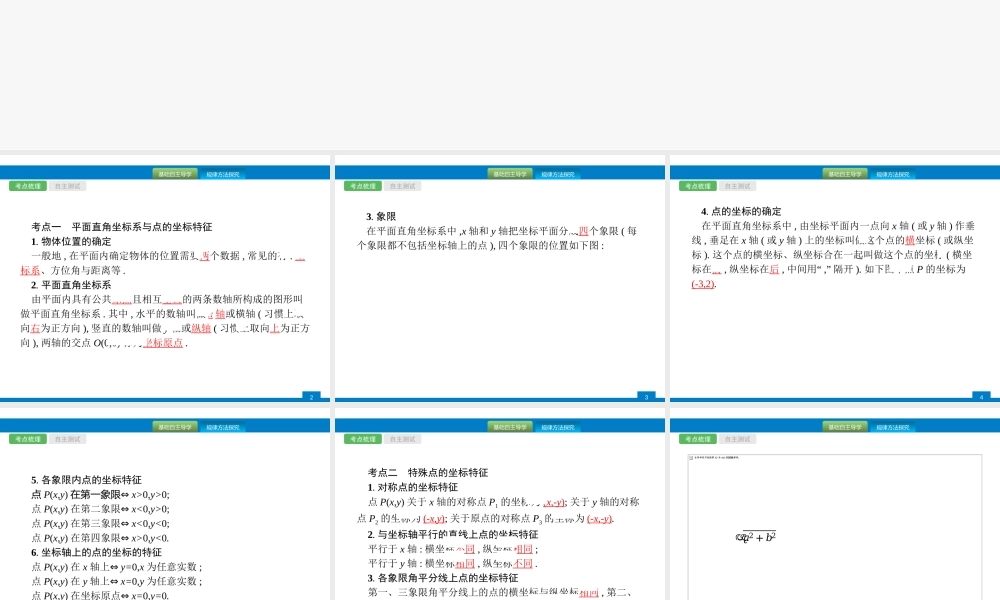Select 考点梳理 button on slide 2
Viewport: 1000px width, 600px height.
[x=28, y=186]
